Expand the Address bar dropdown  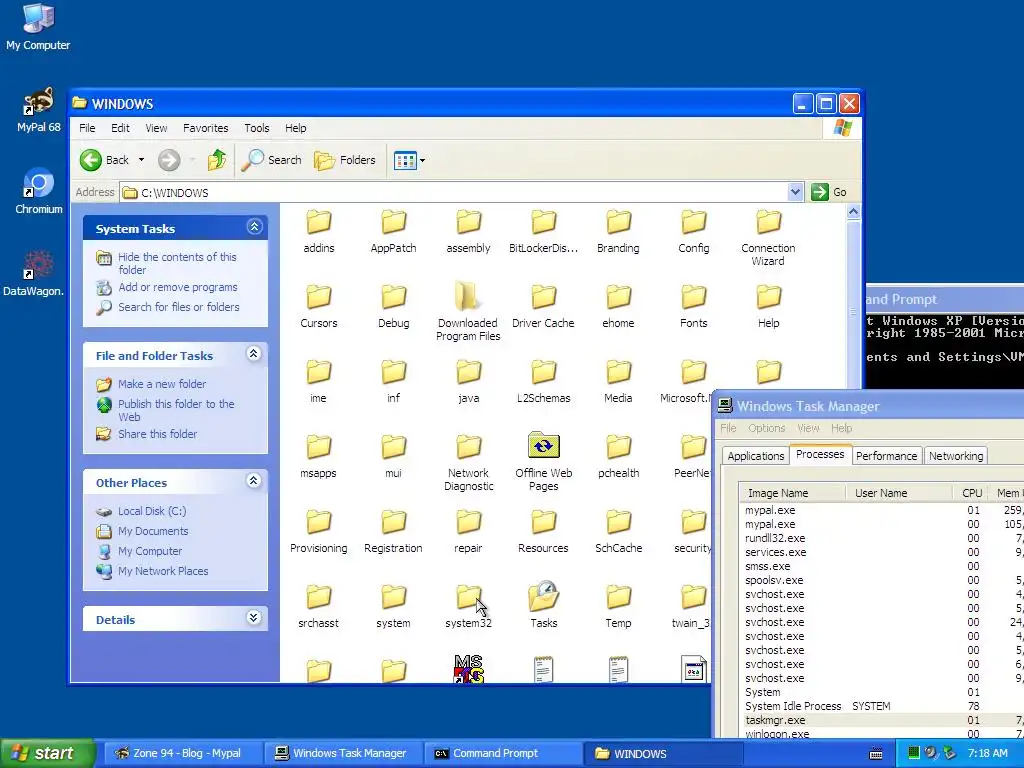point(795,192)
